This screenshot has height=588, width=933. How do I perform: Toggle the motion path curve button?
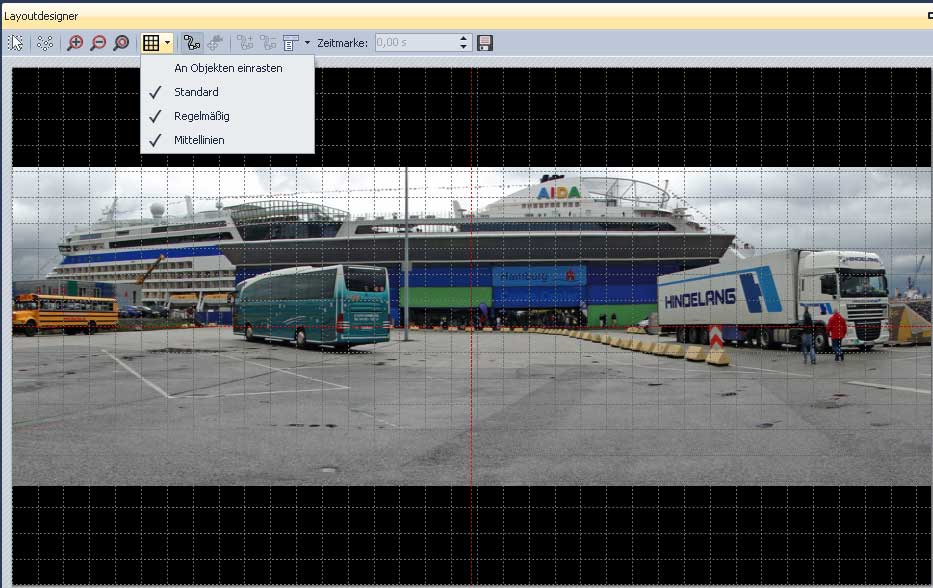click(x=191, y=43)
